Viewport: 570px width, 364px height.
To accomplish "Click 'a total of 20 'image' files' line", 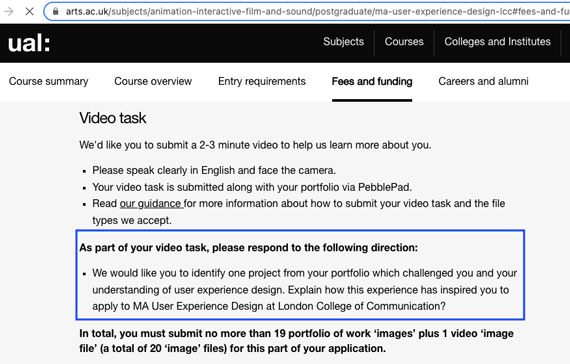I will pyautogui.click(x=232, y=348).
